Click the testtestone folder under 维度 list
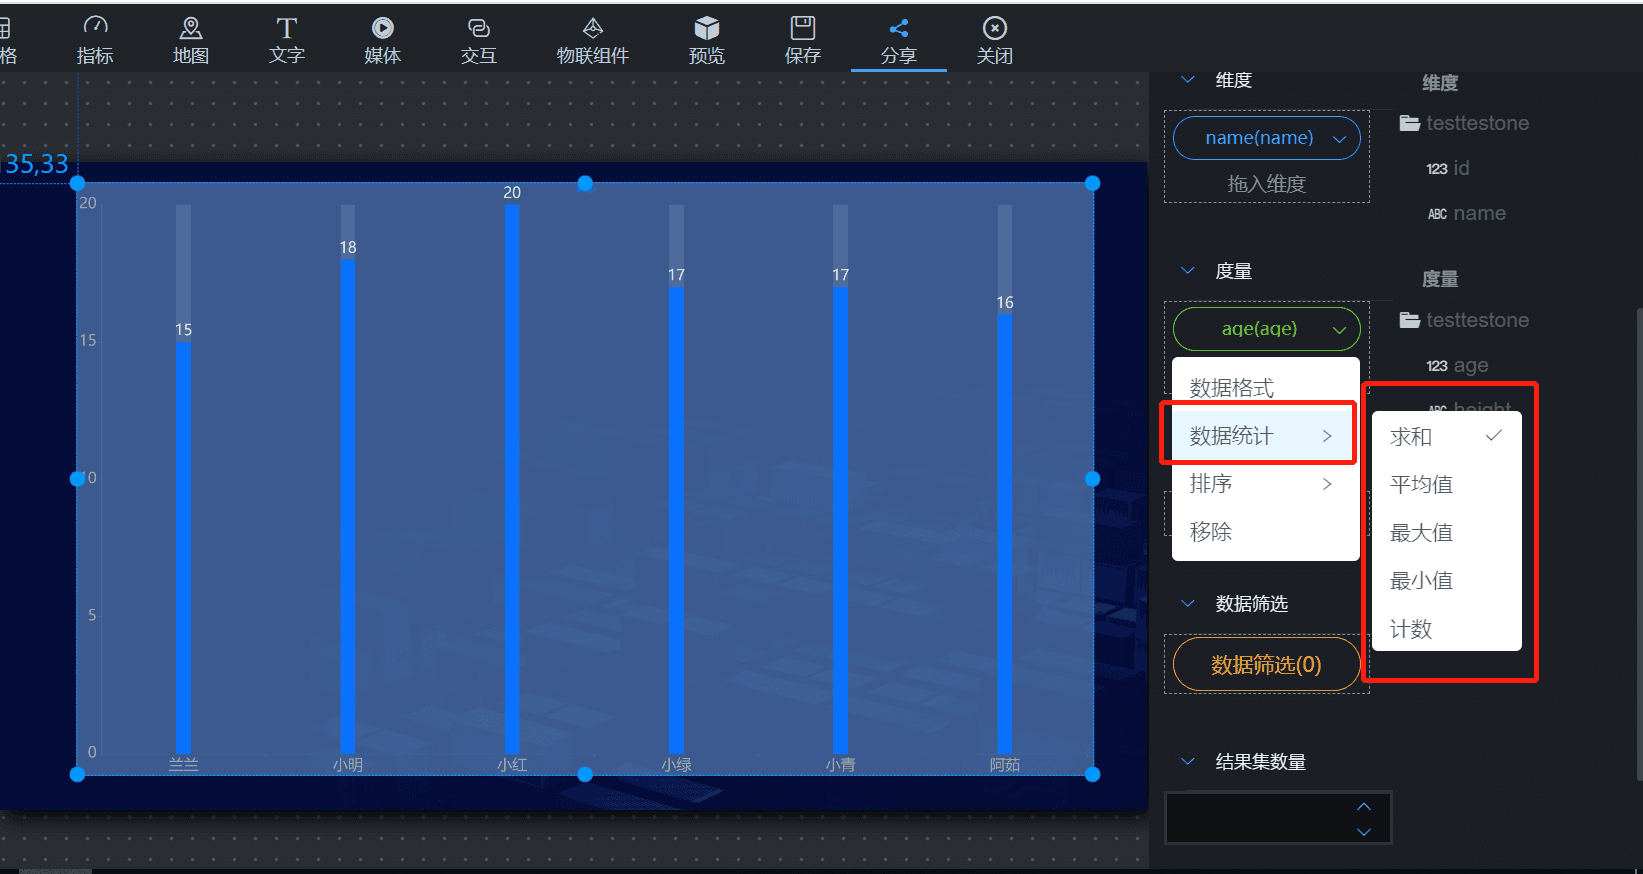The height and width of the screenshot is (874, 1643). tap(1465, 123)
